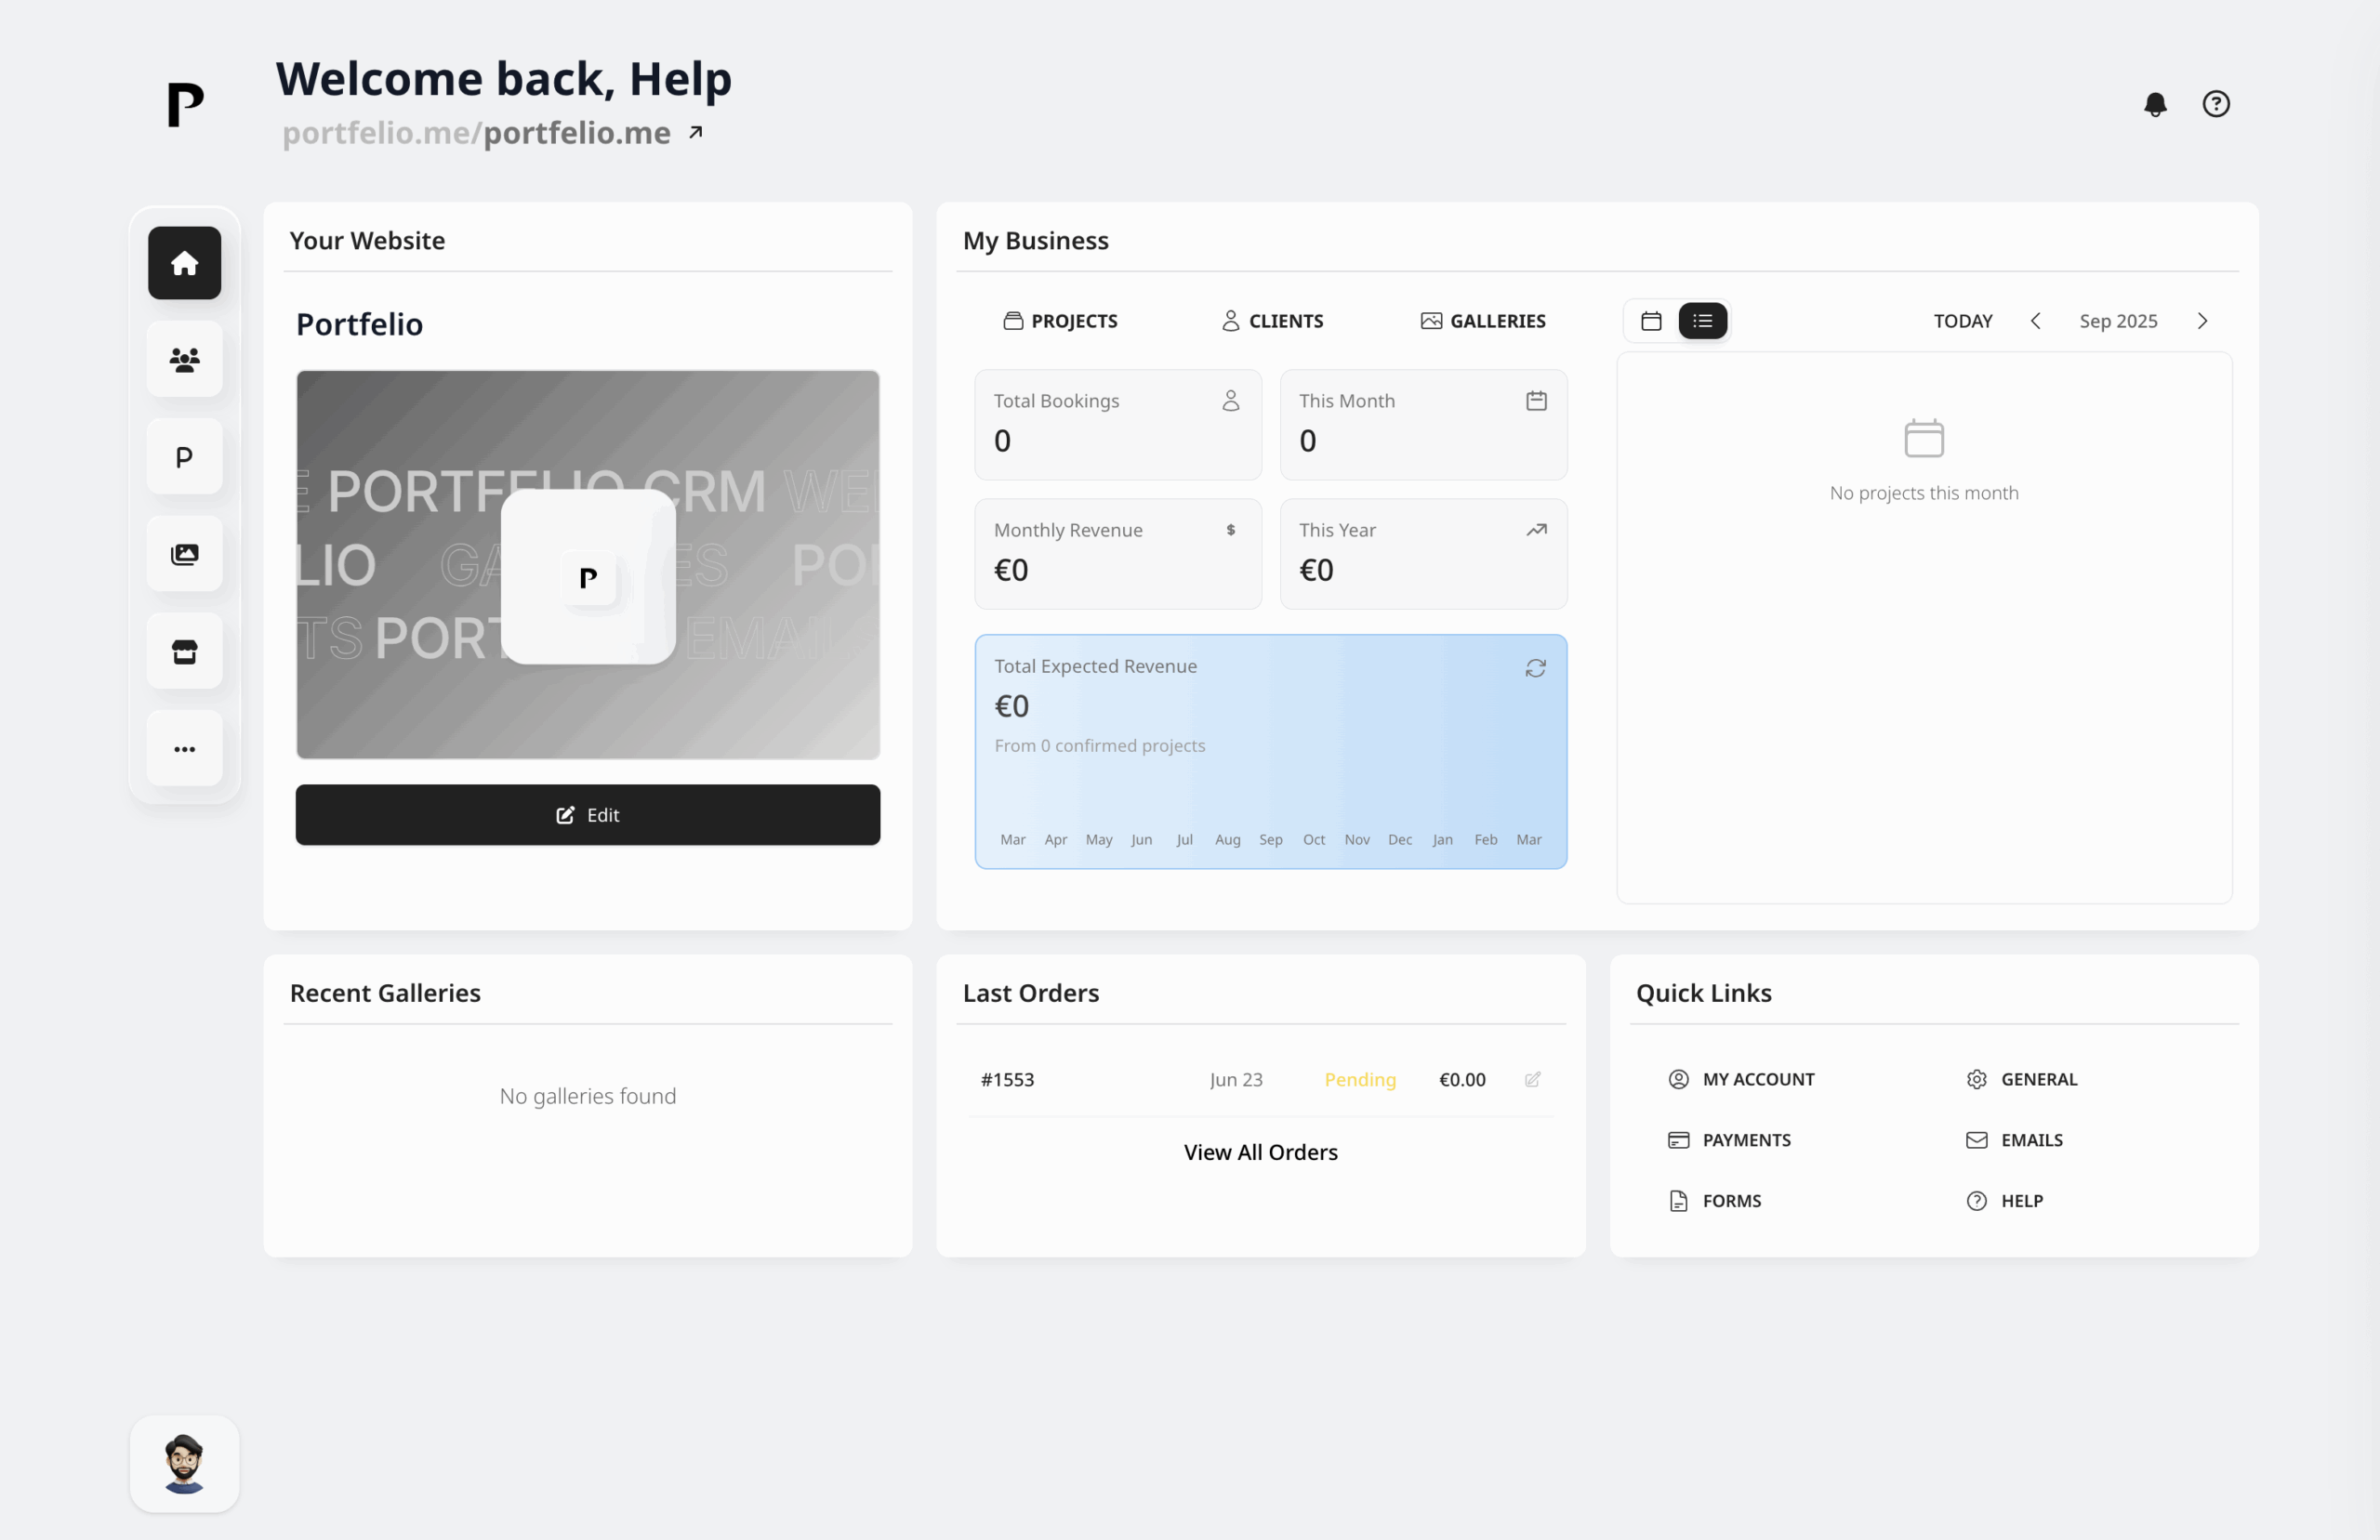Open the Home dashboard sidebar icon

click(x=184, y=263)
